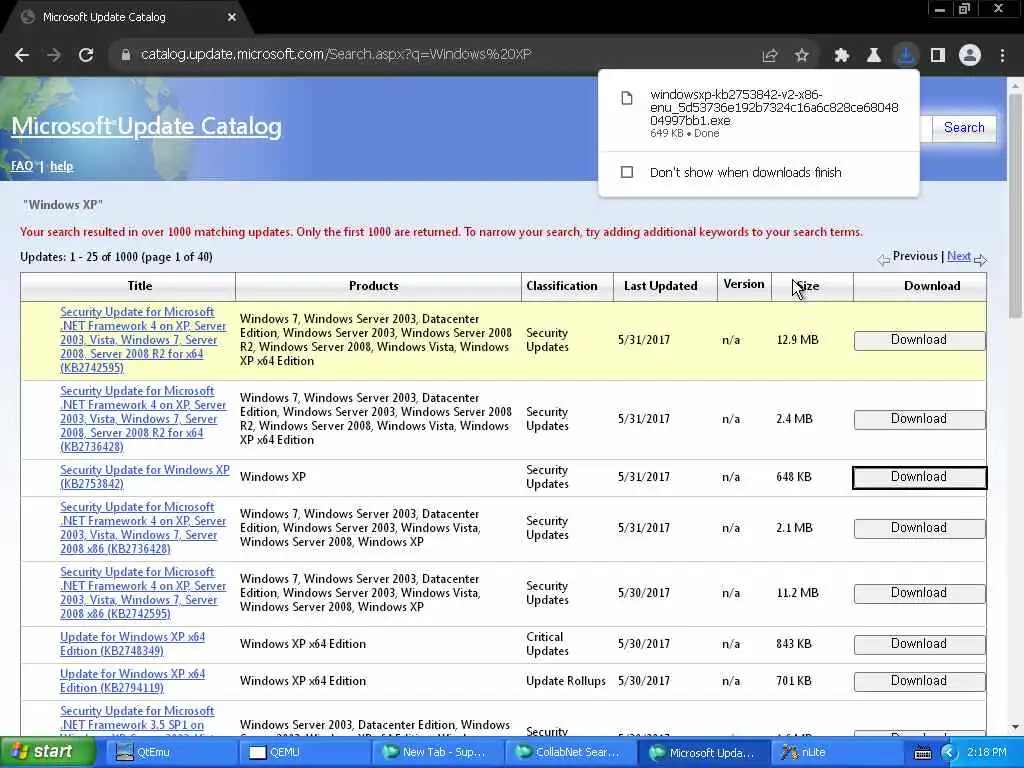Close the Microsoft Update Catalog tab
Image resolution: width=1024 pixels, height=768 pixels.
pyautogui.click(x=232, y=17)
